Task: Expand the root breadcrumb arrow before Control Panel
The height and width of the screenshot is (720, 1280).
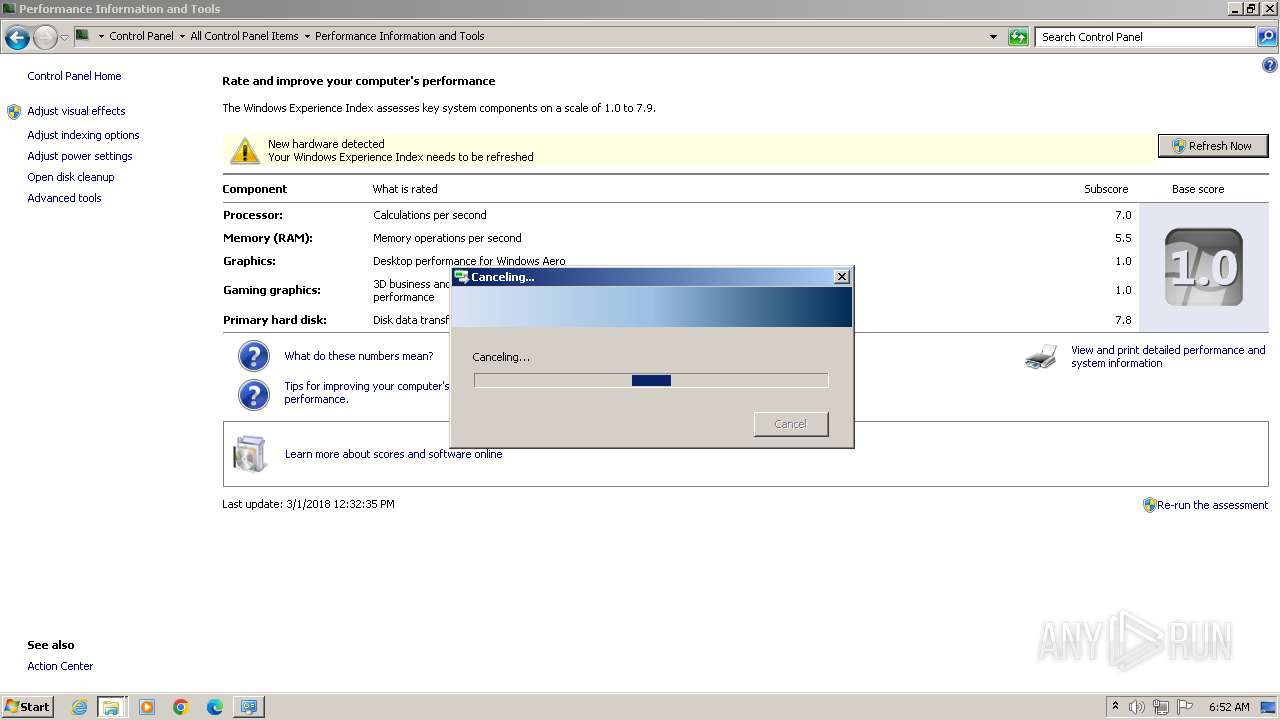Action: pyautogui.click(x=101, y=36)
